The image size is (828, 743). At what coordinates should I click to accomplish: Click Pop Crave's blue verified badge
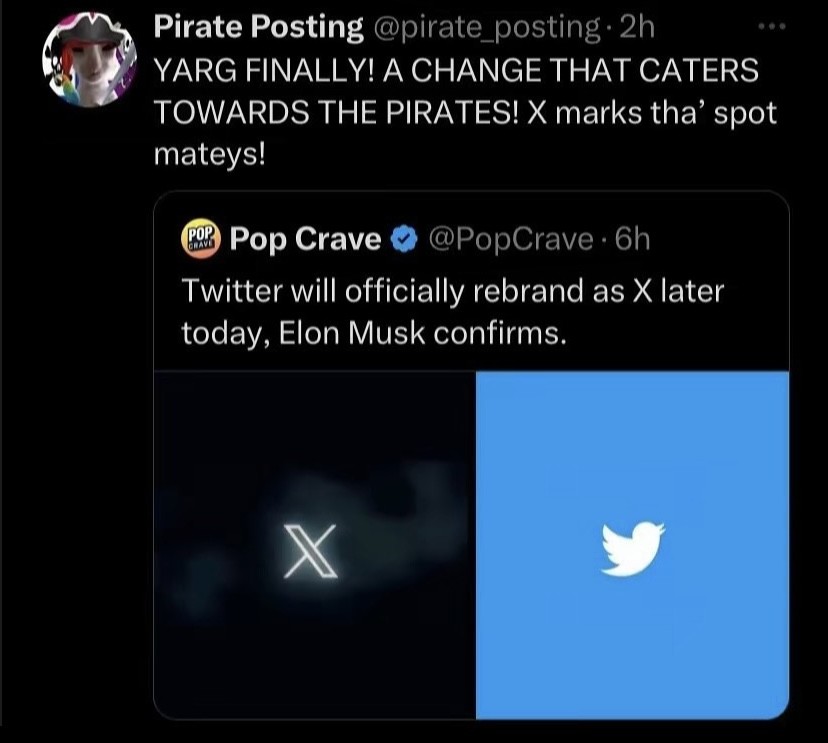[403, 240]
